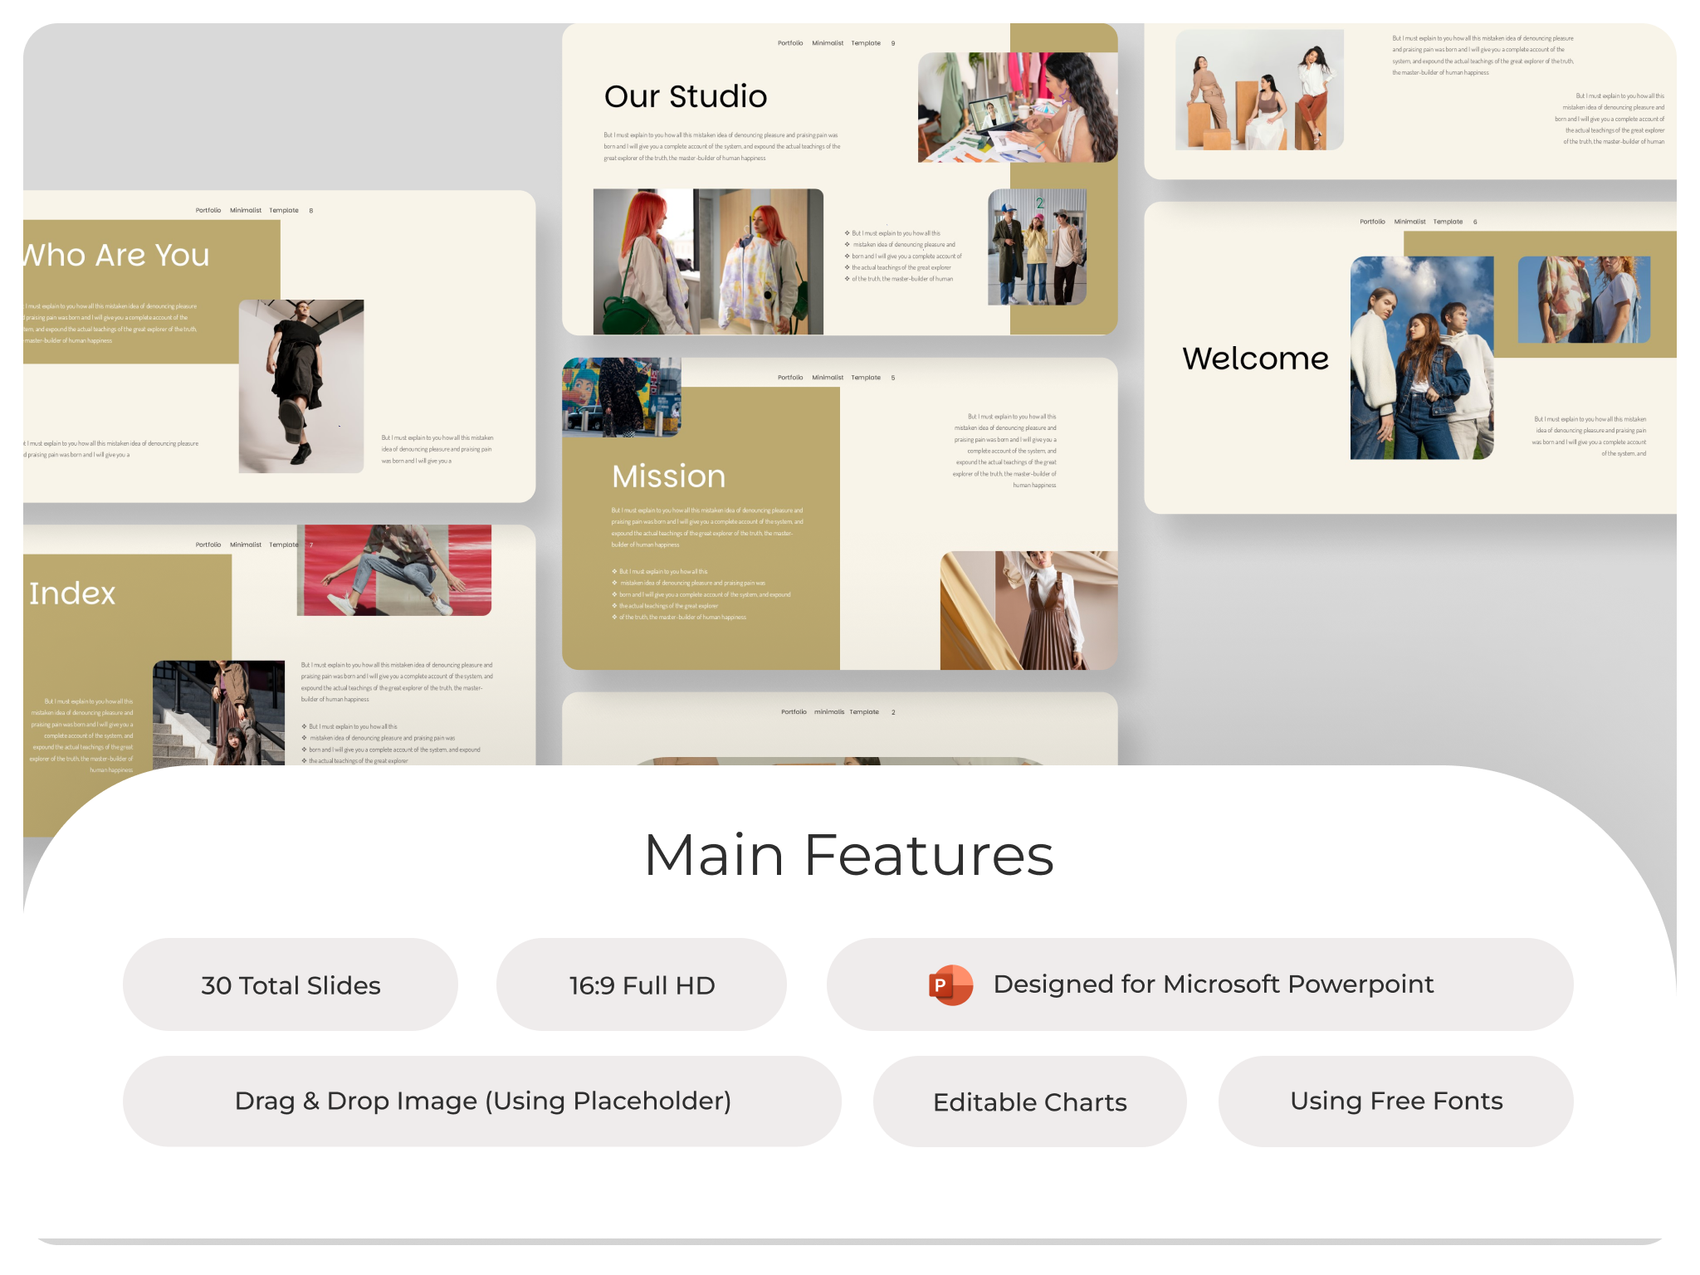Select the three women on boxes photo
1700x1275 pixels.
coord(1259,90)
